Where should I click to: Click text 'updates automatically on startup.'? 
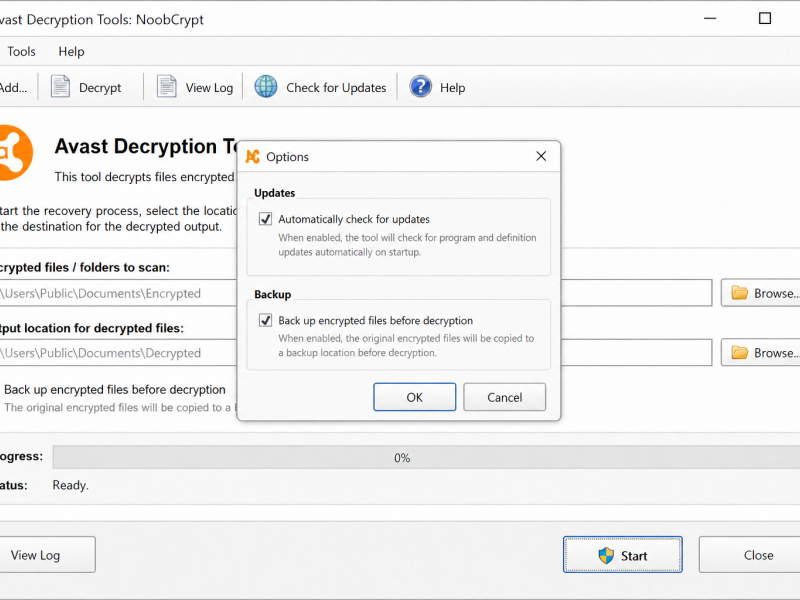[349, 252]
